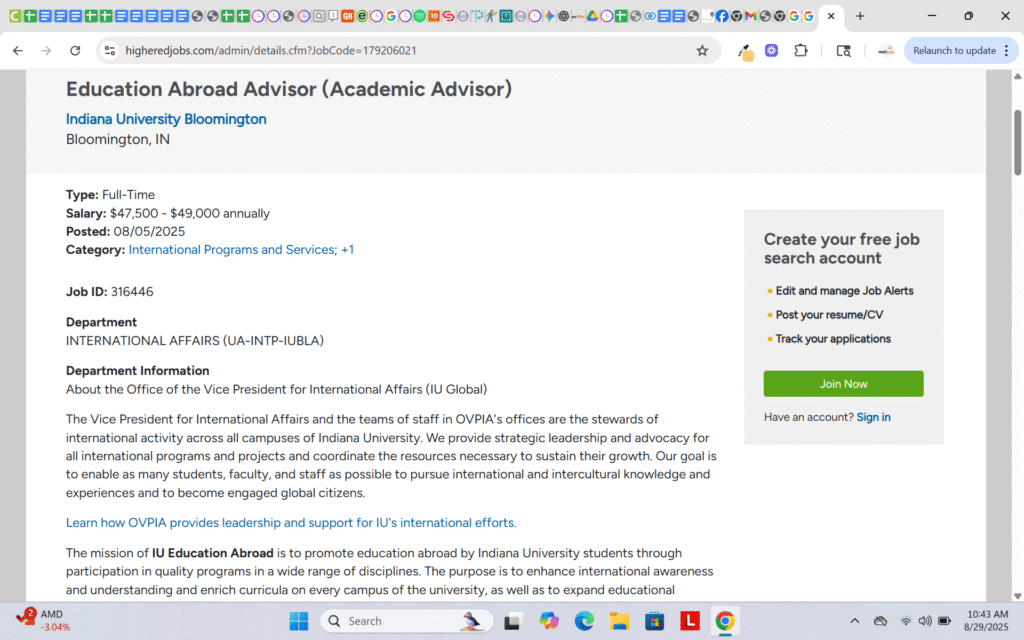Switch to the Google Drive tab
This screenshot has width=1024, height=640.
coord(592,16)
